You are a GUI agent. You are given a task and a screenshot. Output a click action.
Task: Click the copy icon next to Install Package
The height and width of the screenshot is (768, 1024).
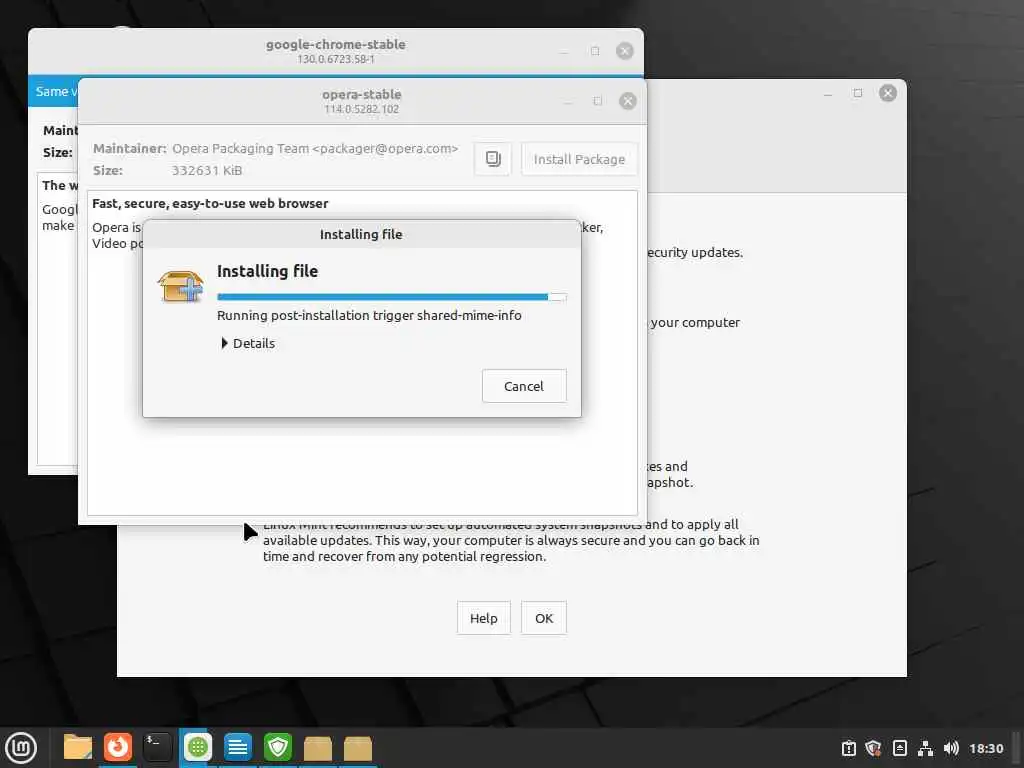coord(493,159)
